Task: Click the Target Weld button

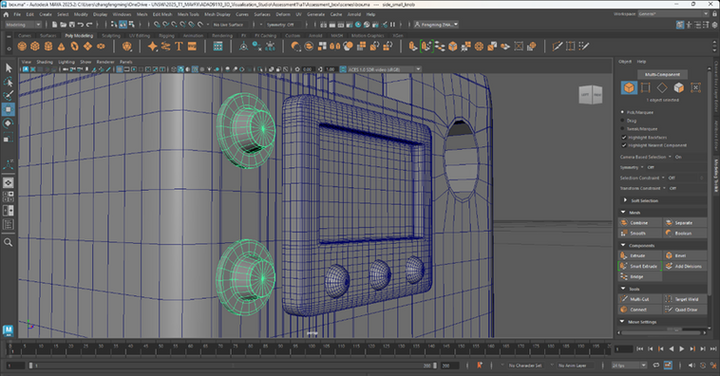Action: 685,299
